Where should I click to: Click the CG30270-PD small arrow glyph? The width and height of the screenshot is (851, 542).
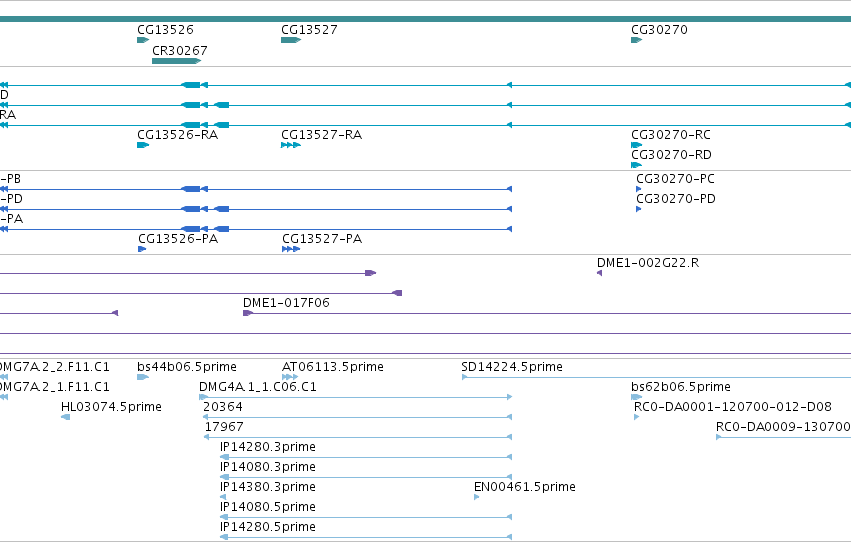pos(639,209)
